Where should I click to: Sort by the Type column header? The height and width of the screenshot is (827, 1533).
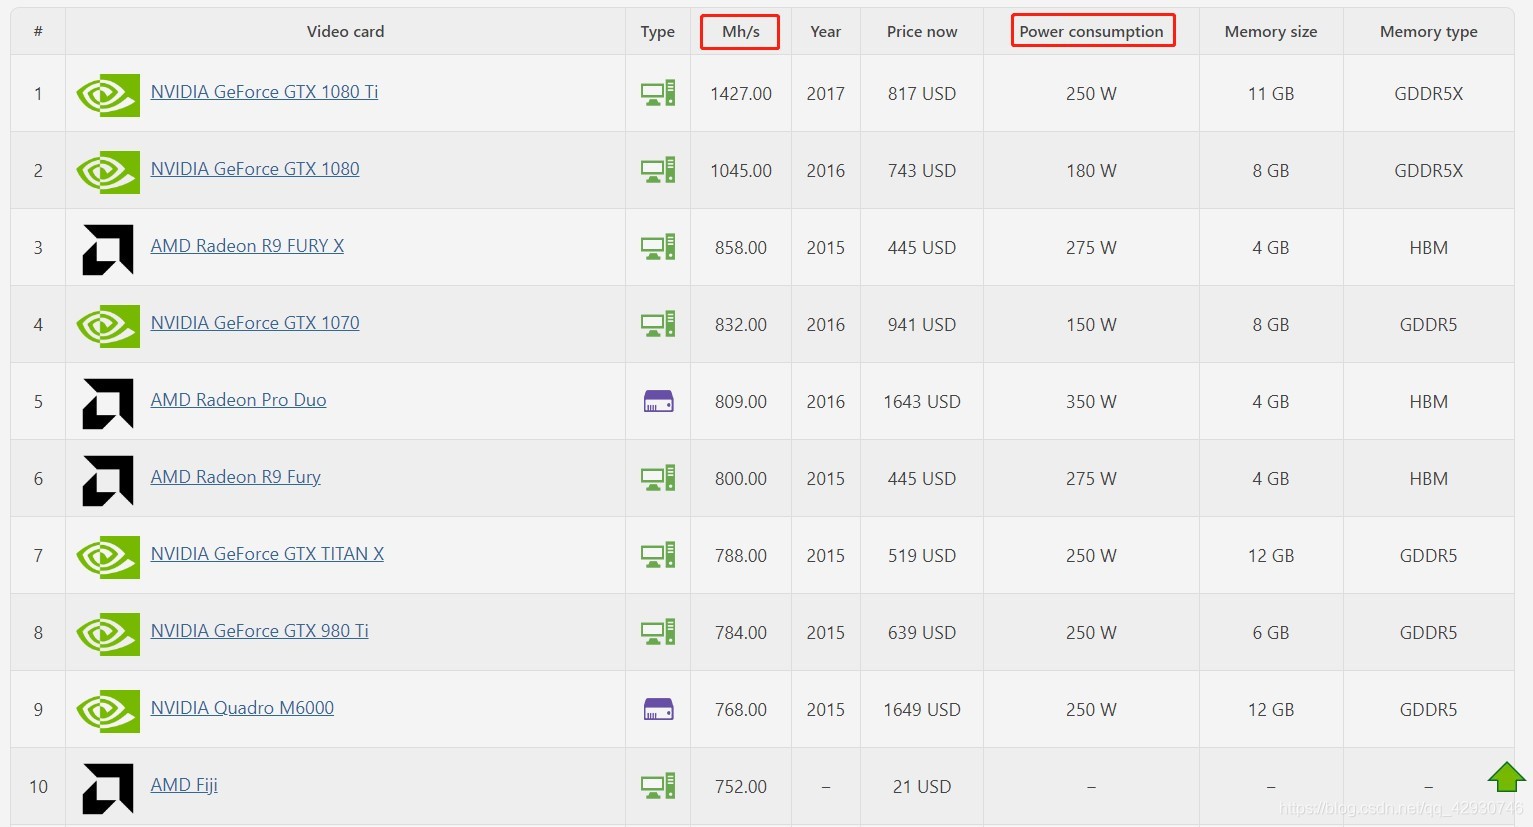pos(658,32)
